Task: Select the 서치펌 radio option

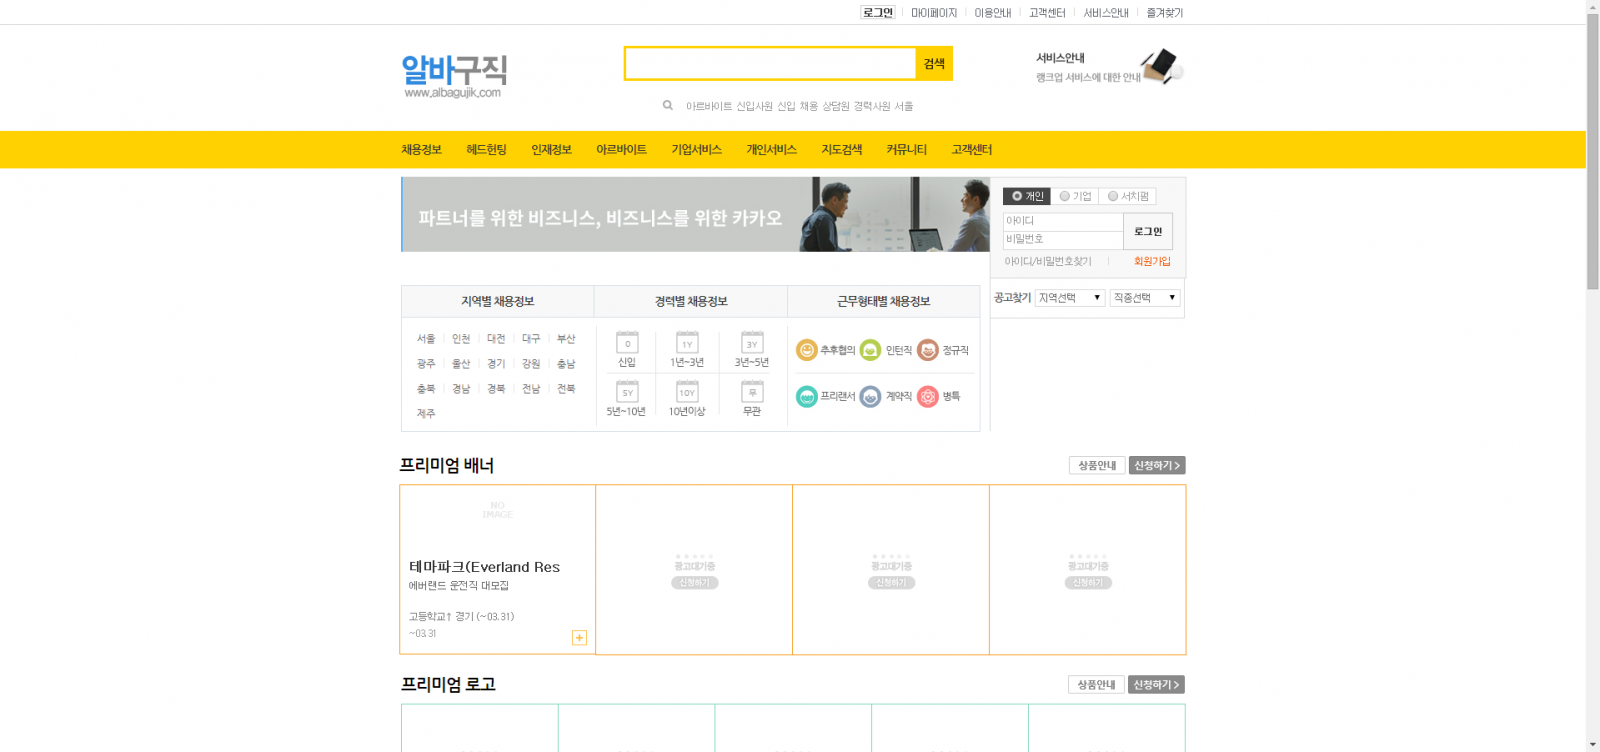Action: [x=1113, y=197]
